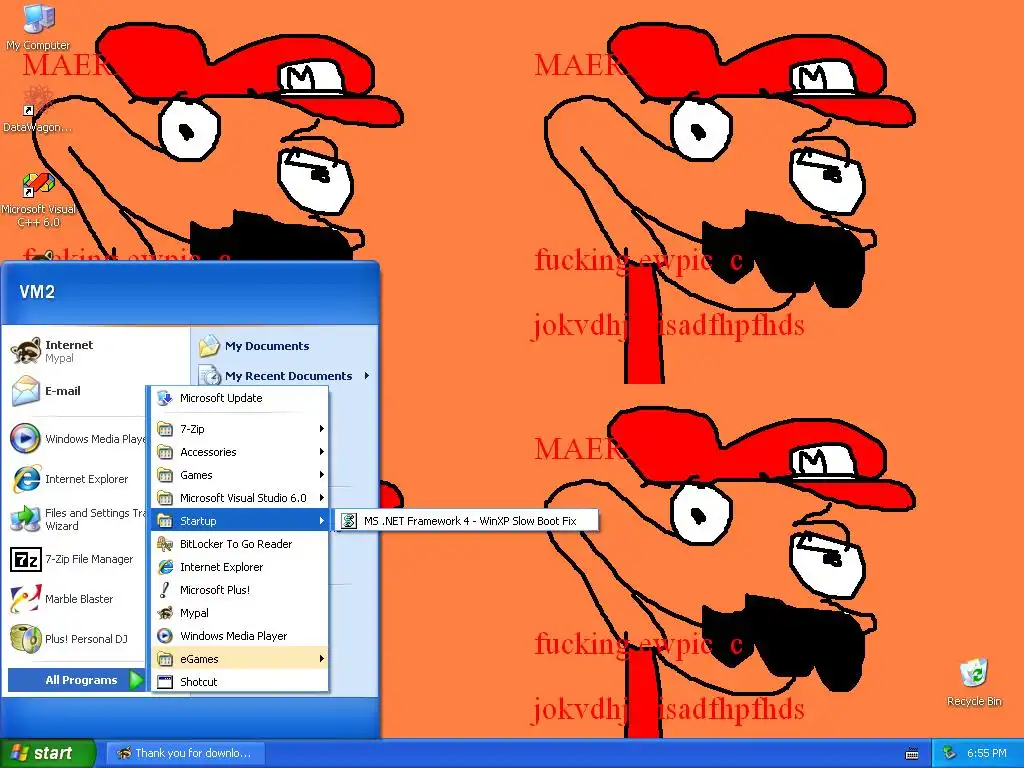Expand the eGames submenu
1024x768 pixels.
tap(240, 659)
